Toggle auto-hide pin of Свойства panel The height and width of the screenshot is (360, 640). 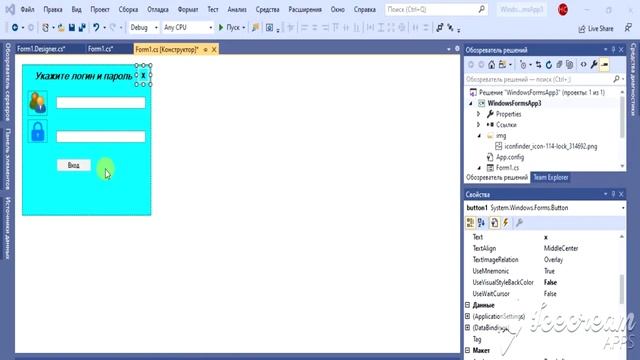point(613,194)
